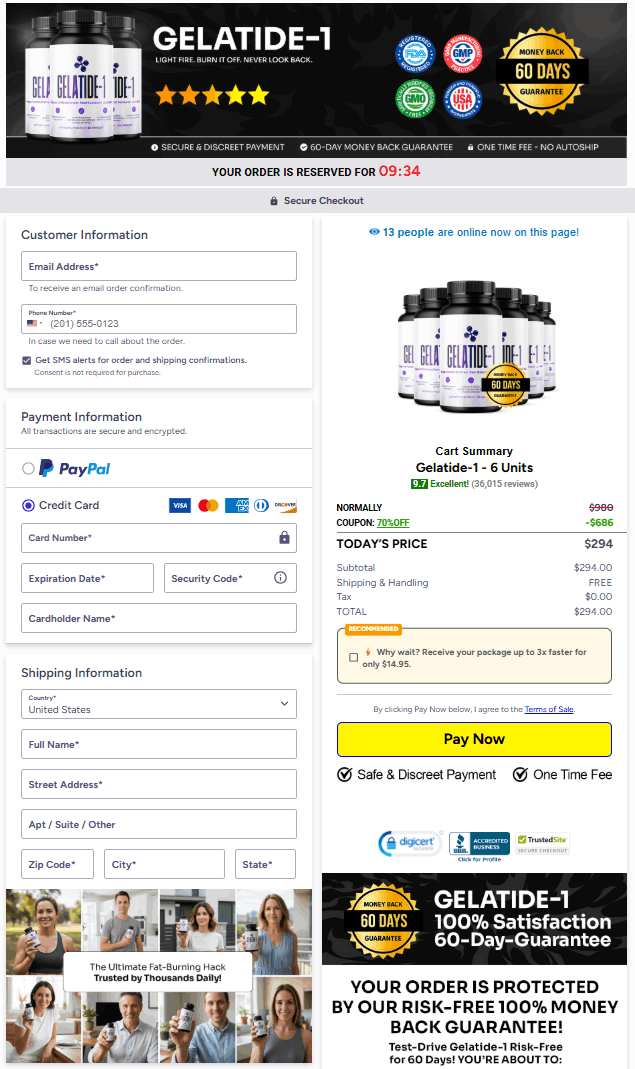Image resolution: width=635 pixels, height=1069 pixels.
Task: Select the Credit Card radio button
Action: [28, 505]
